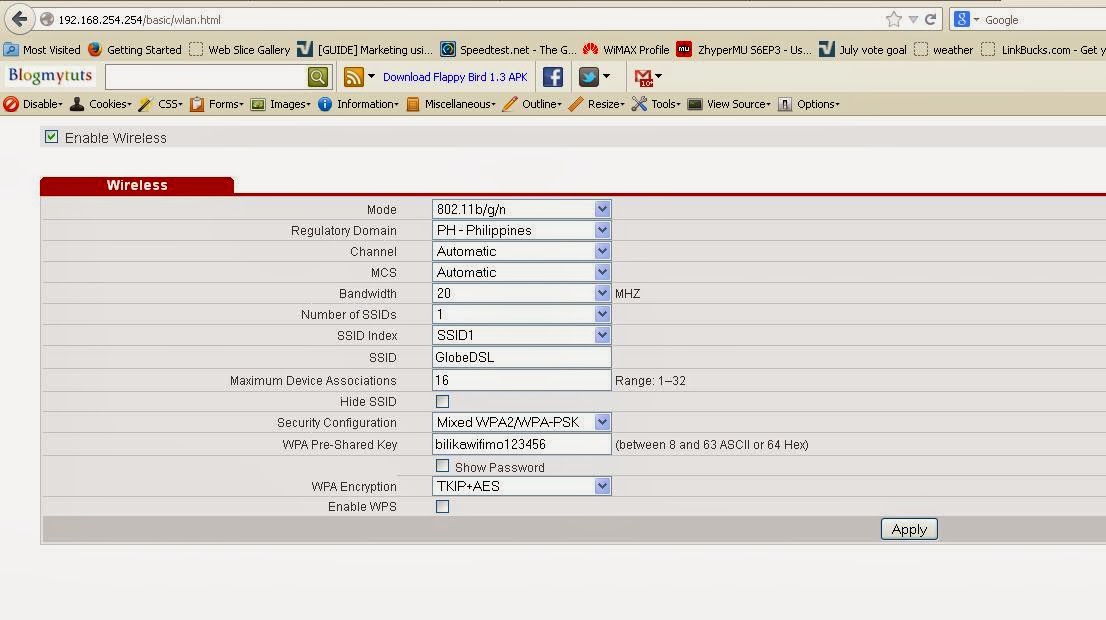This screenshot has height=620, width=1106.
Task: Open the LinkBucks.com bookmark
Action: [x=1044, y=50]
